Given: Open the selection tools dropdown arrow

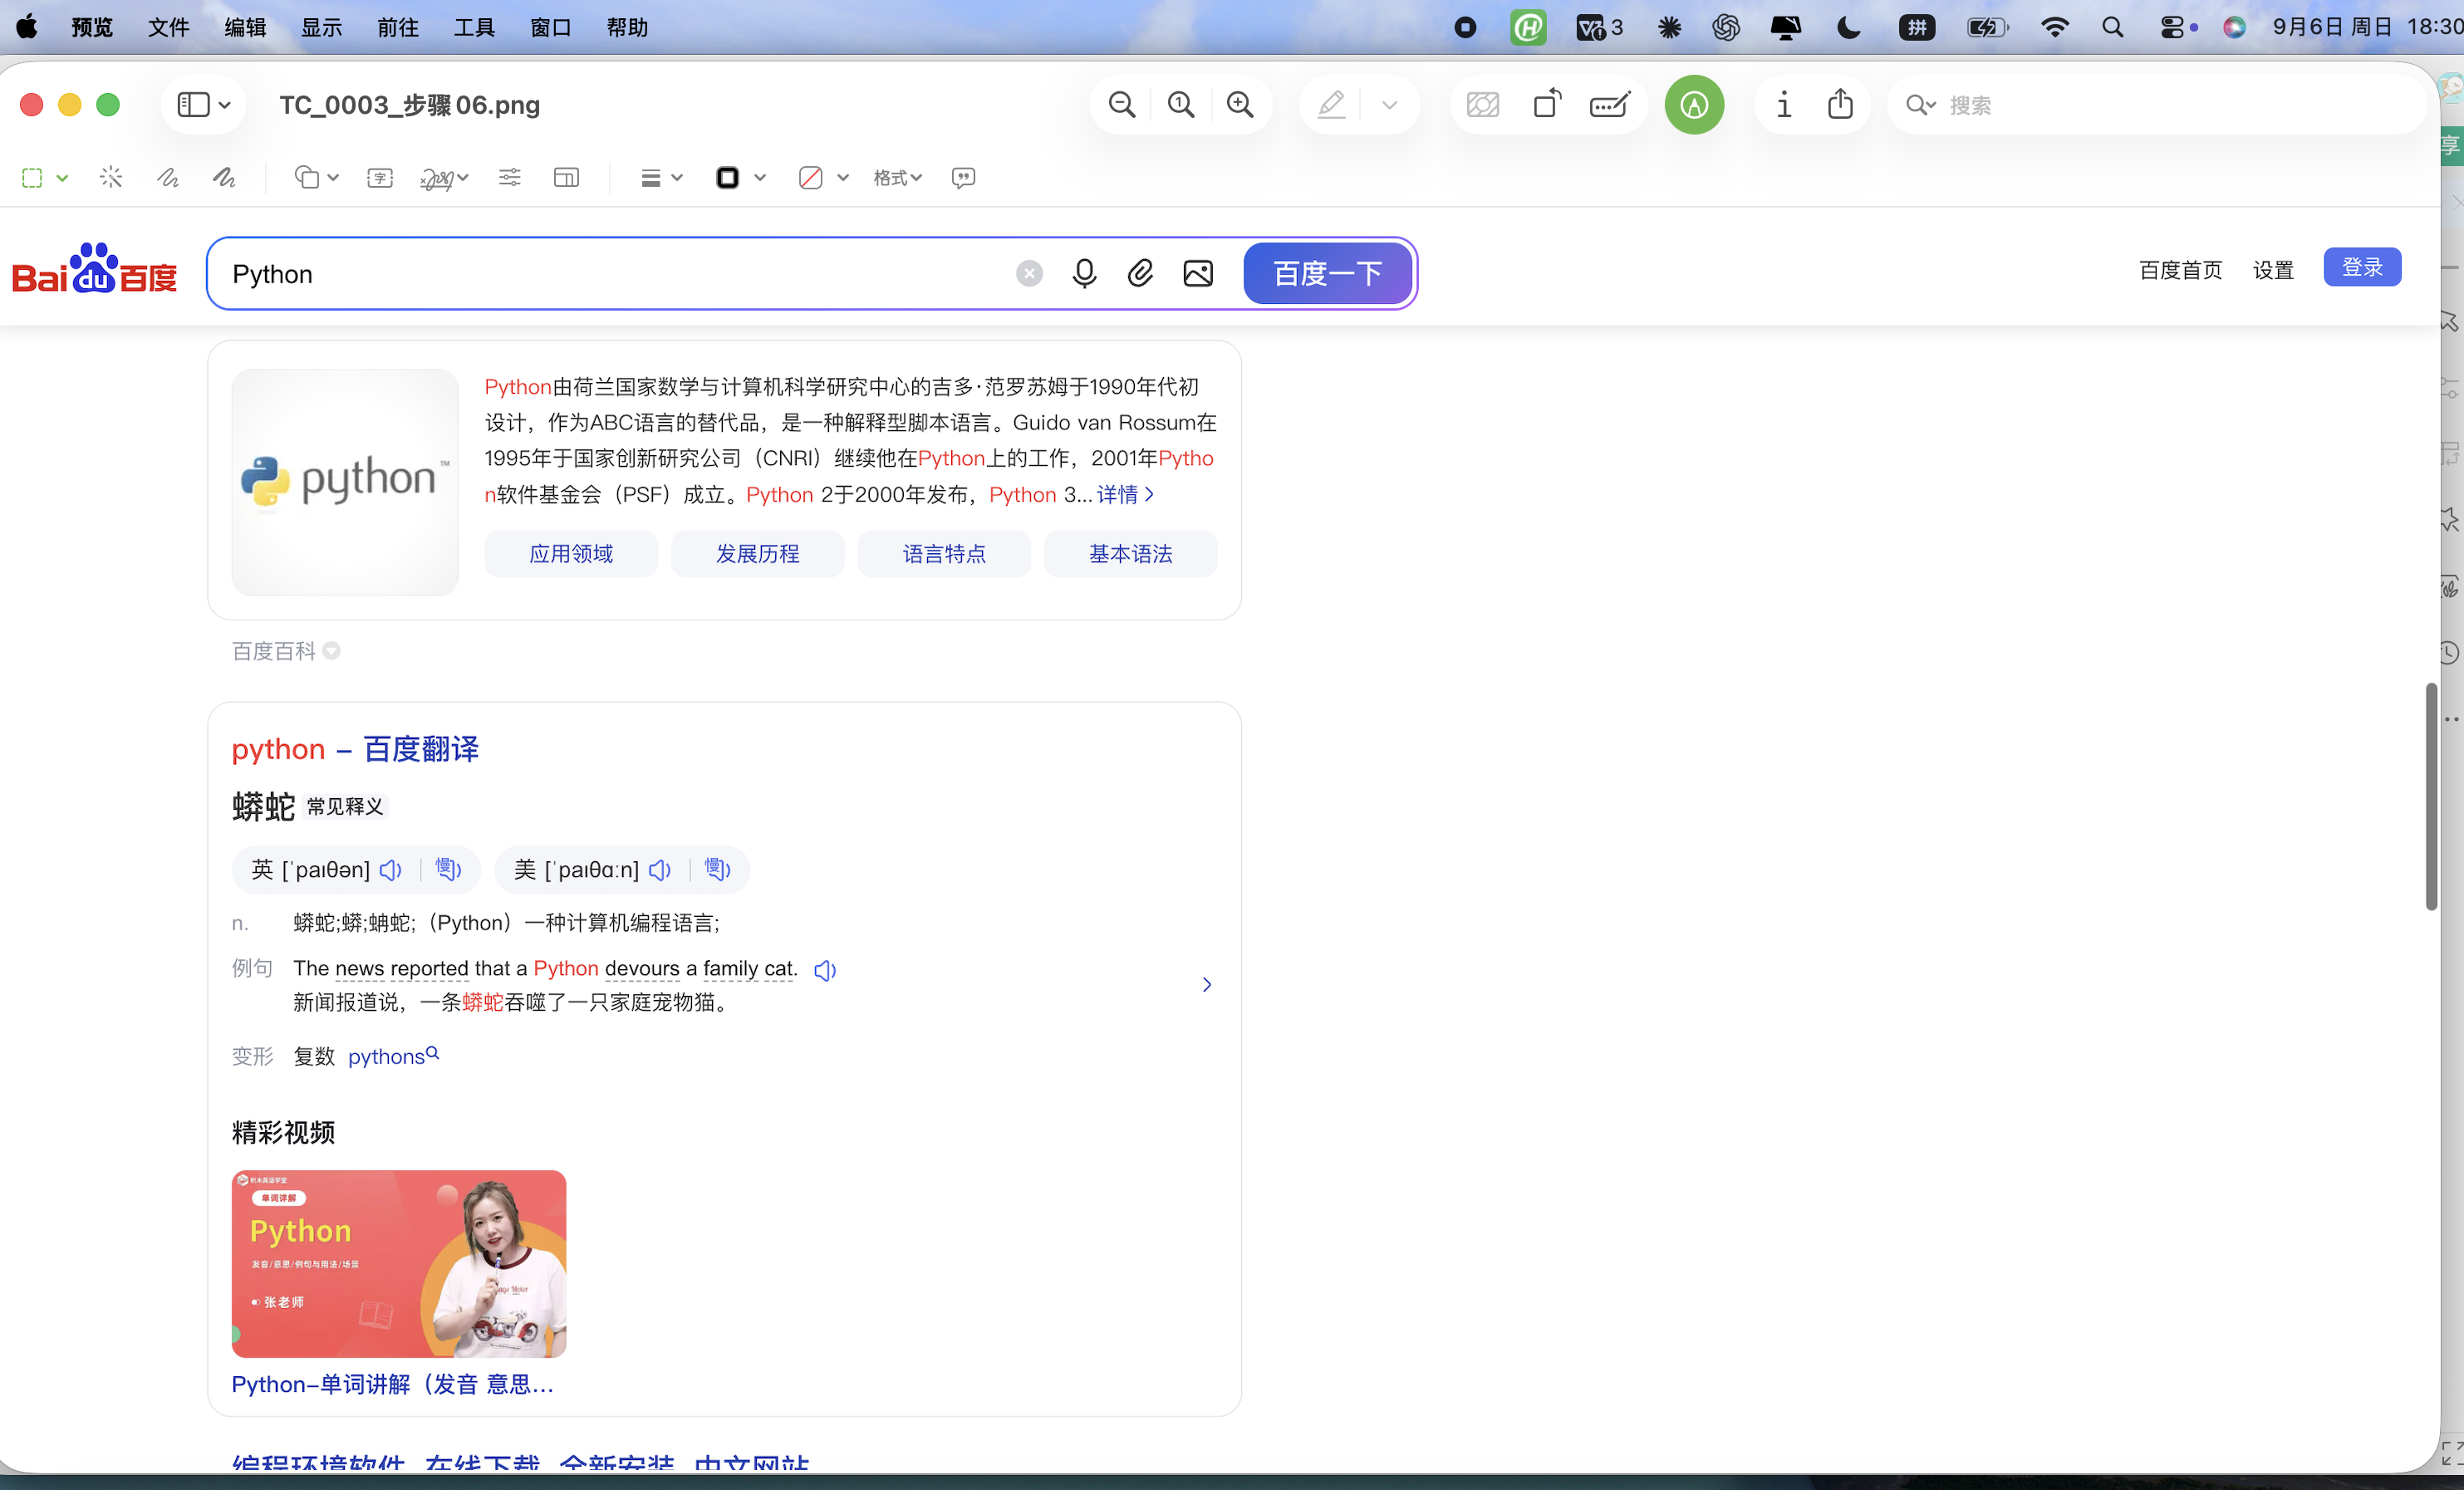Looking at the screenshot, I should pos(62,178).
